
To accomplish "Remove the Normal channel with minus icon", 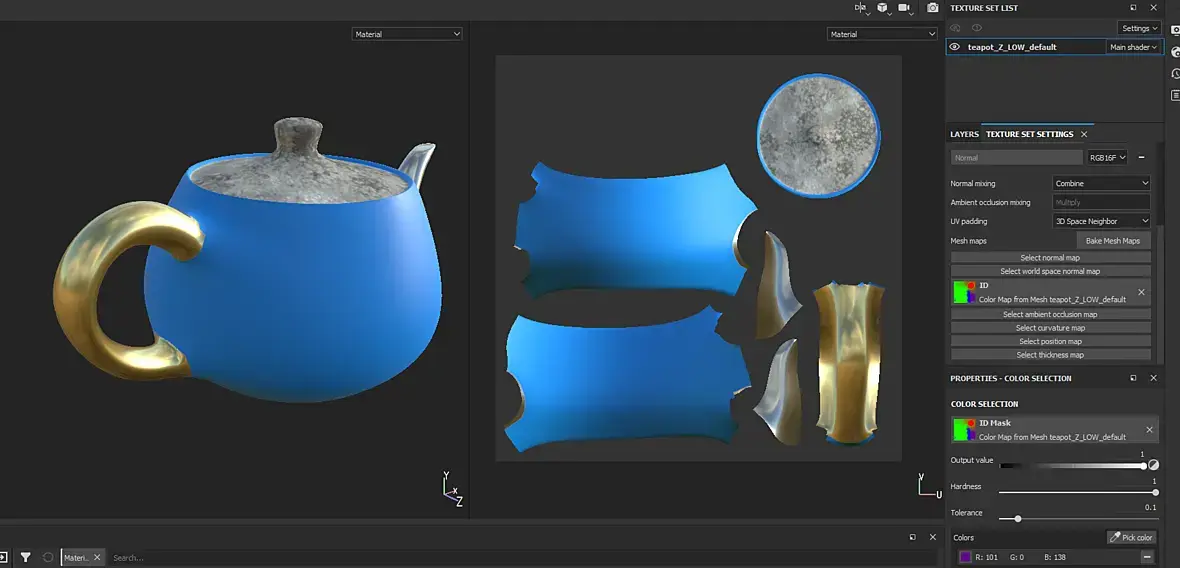I will pyautogui.click(x=1142, y=157).
